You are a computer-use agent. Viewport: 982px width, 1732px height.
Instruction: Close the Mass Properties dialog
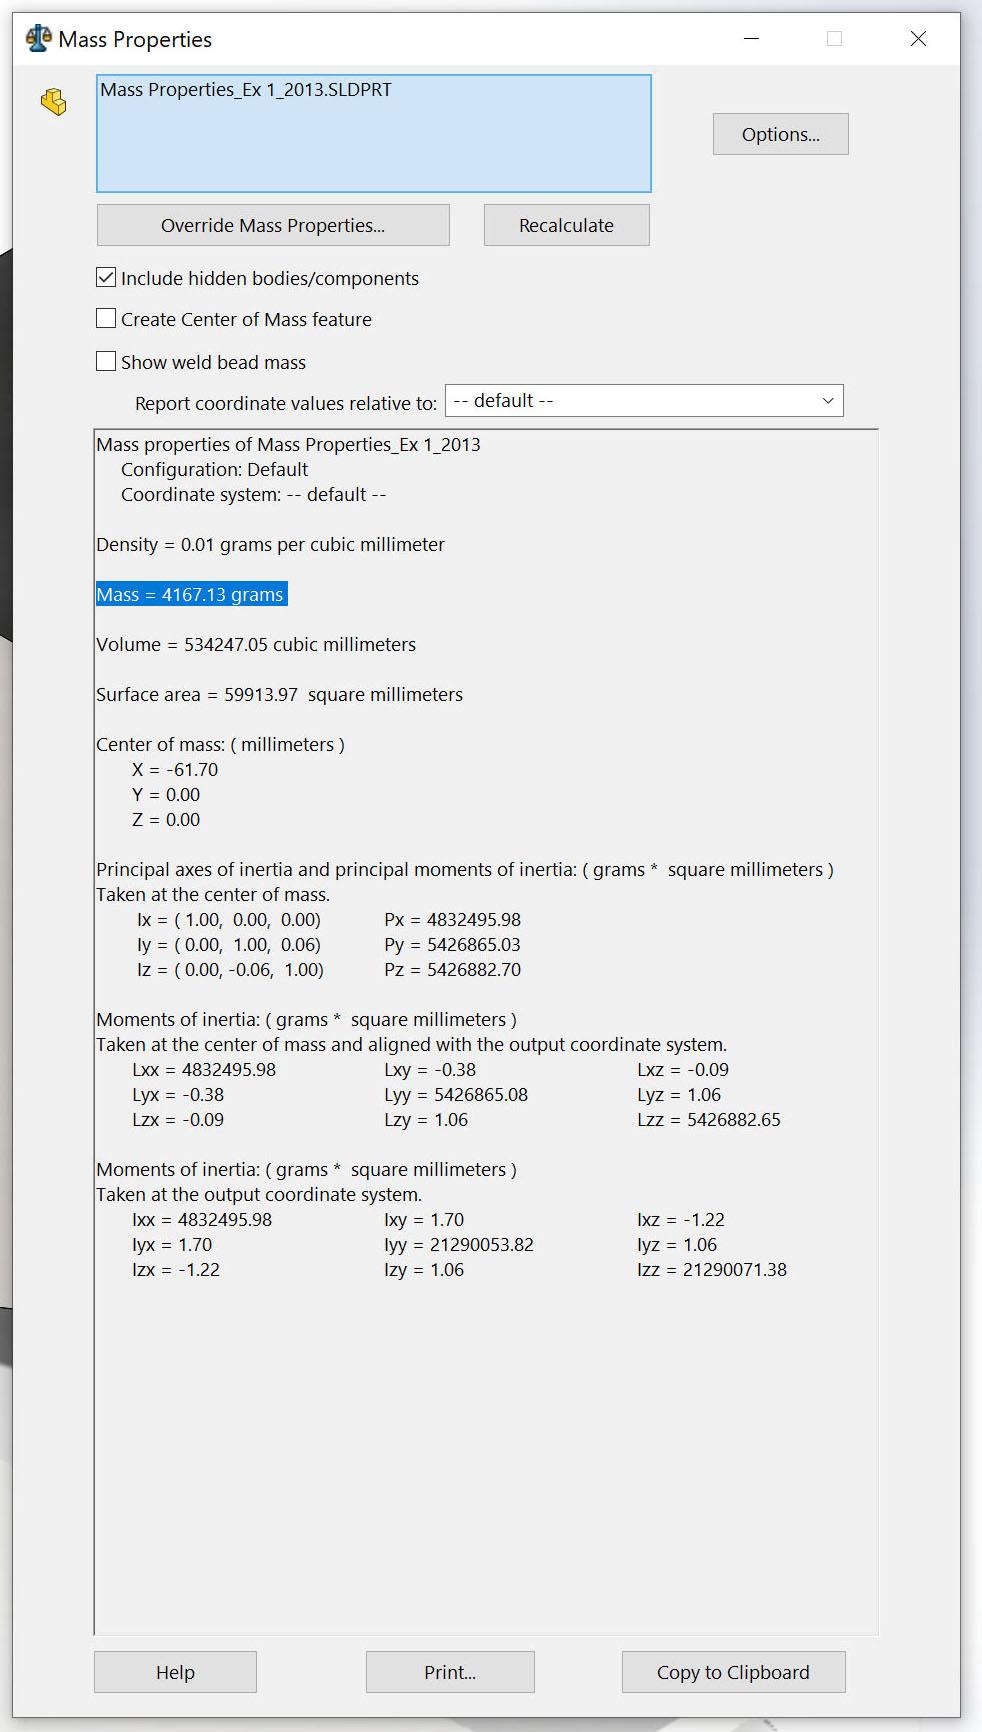[x=918, y=39]
